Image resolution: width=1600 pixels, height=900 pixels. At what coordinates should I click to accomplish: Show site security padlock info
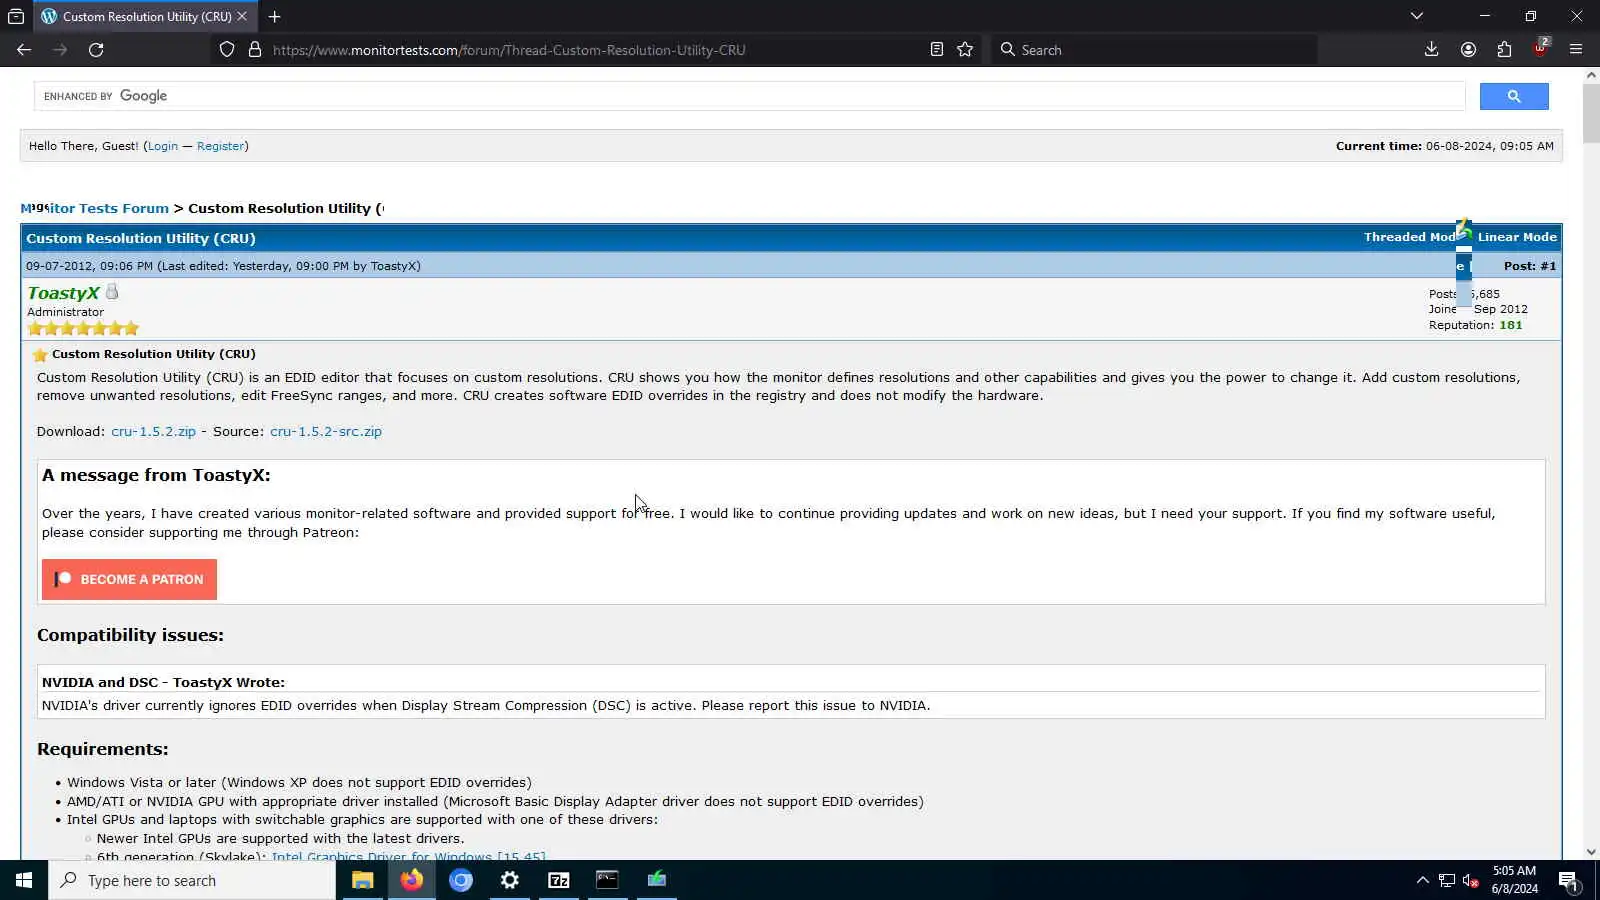(x=255, y=50)
